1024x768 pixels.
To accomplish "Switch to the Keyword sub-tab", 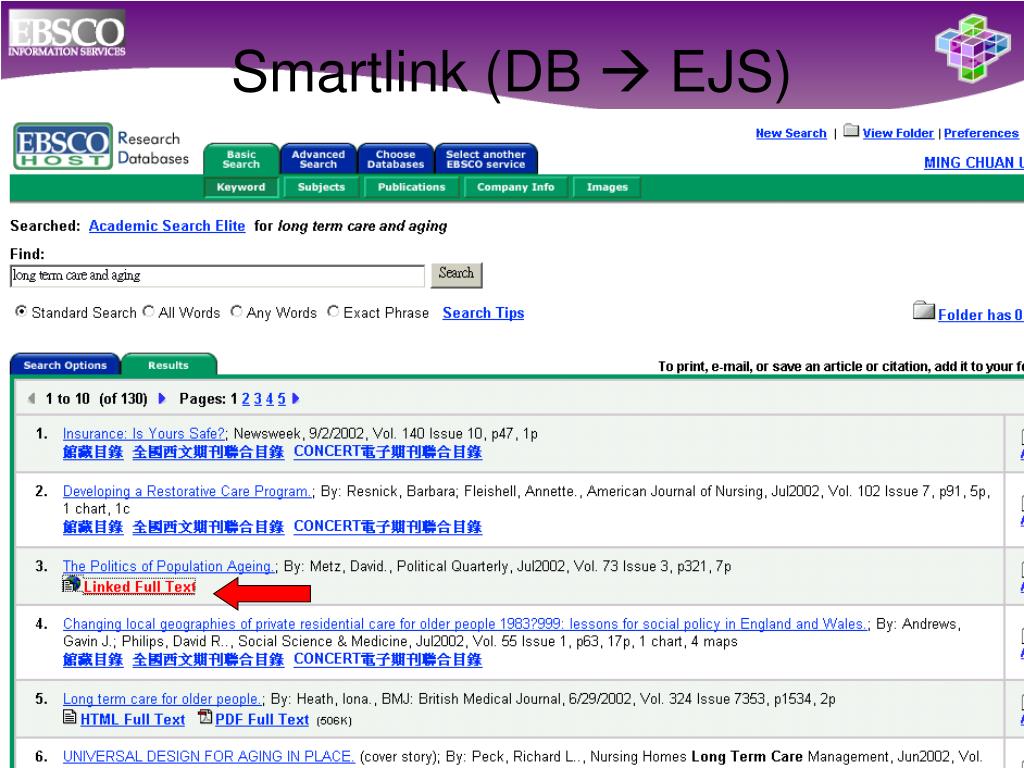I will (241, 187).
